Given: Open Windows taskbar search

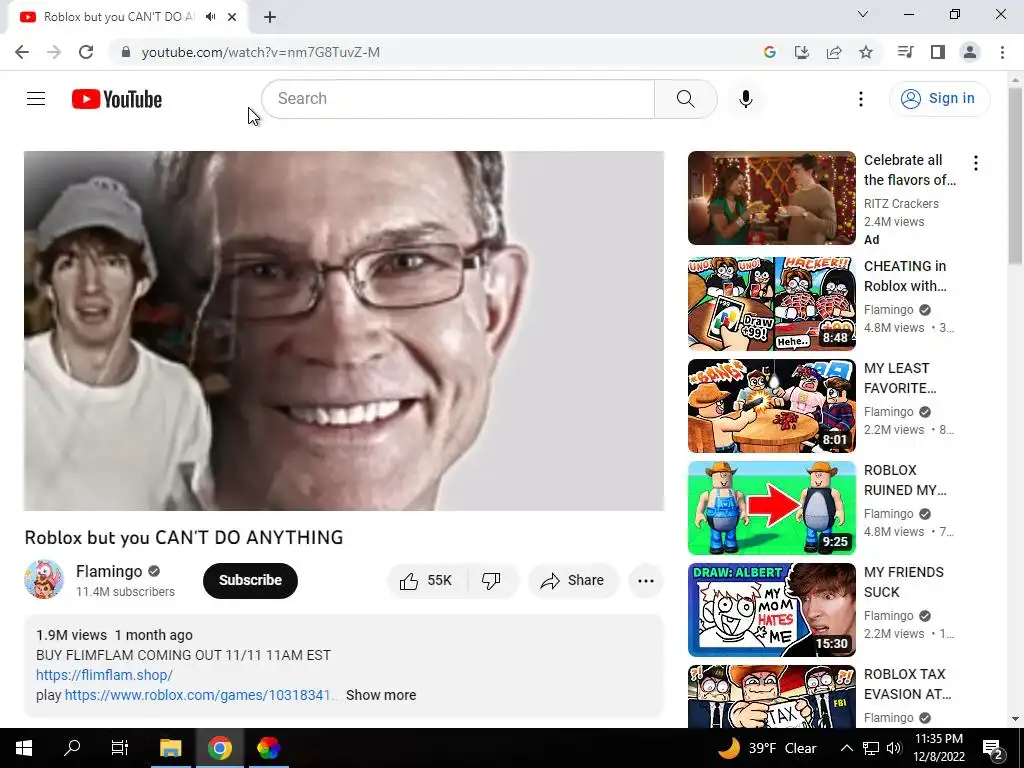Looking at the screenshot, I should 72,748.
